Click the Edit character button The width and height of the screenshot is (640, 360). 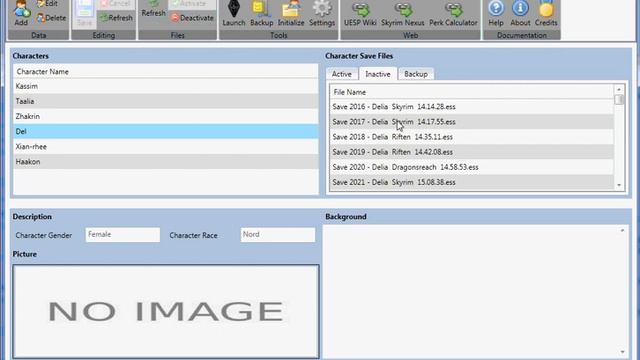(48, 4)
